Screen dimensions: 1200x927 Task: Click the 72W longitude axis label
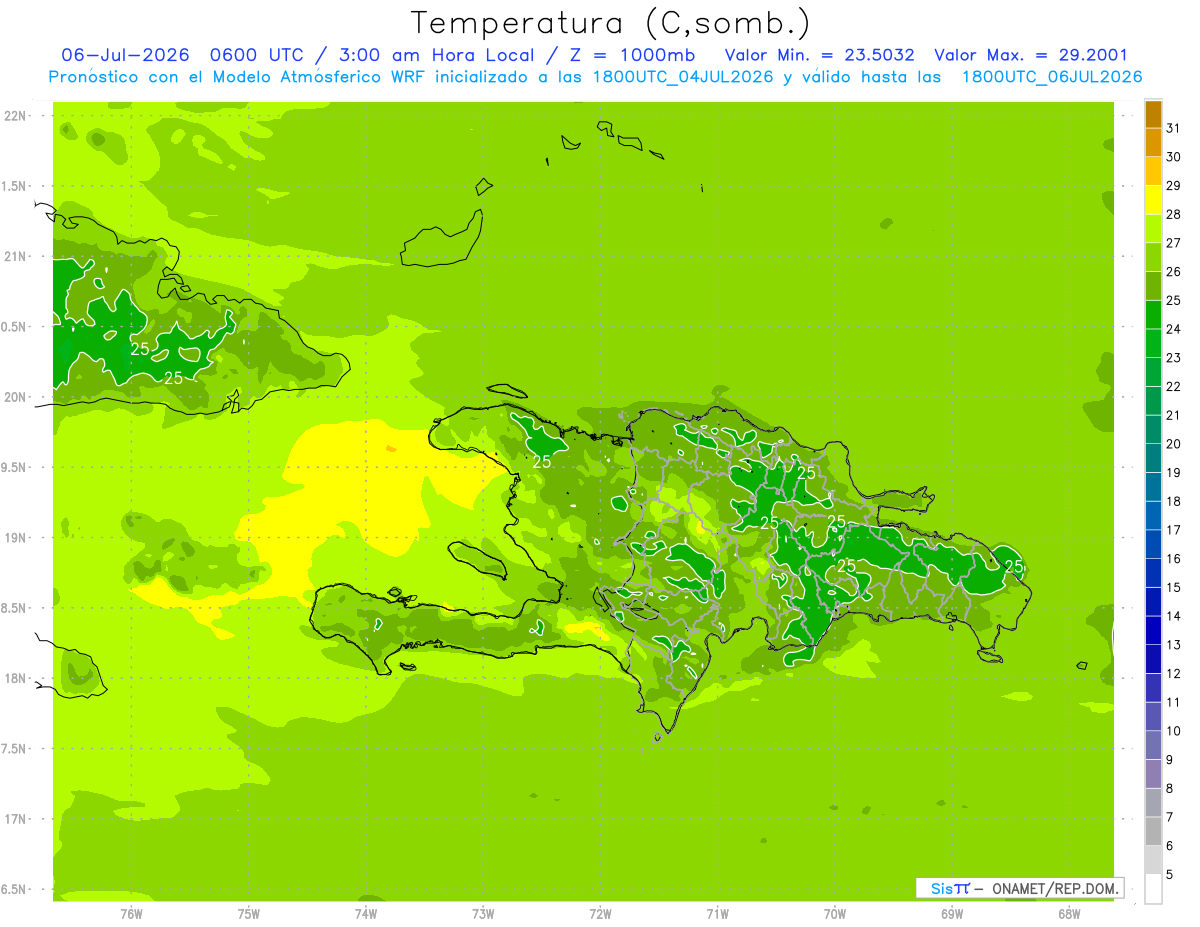click(x=600, y=914)
